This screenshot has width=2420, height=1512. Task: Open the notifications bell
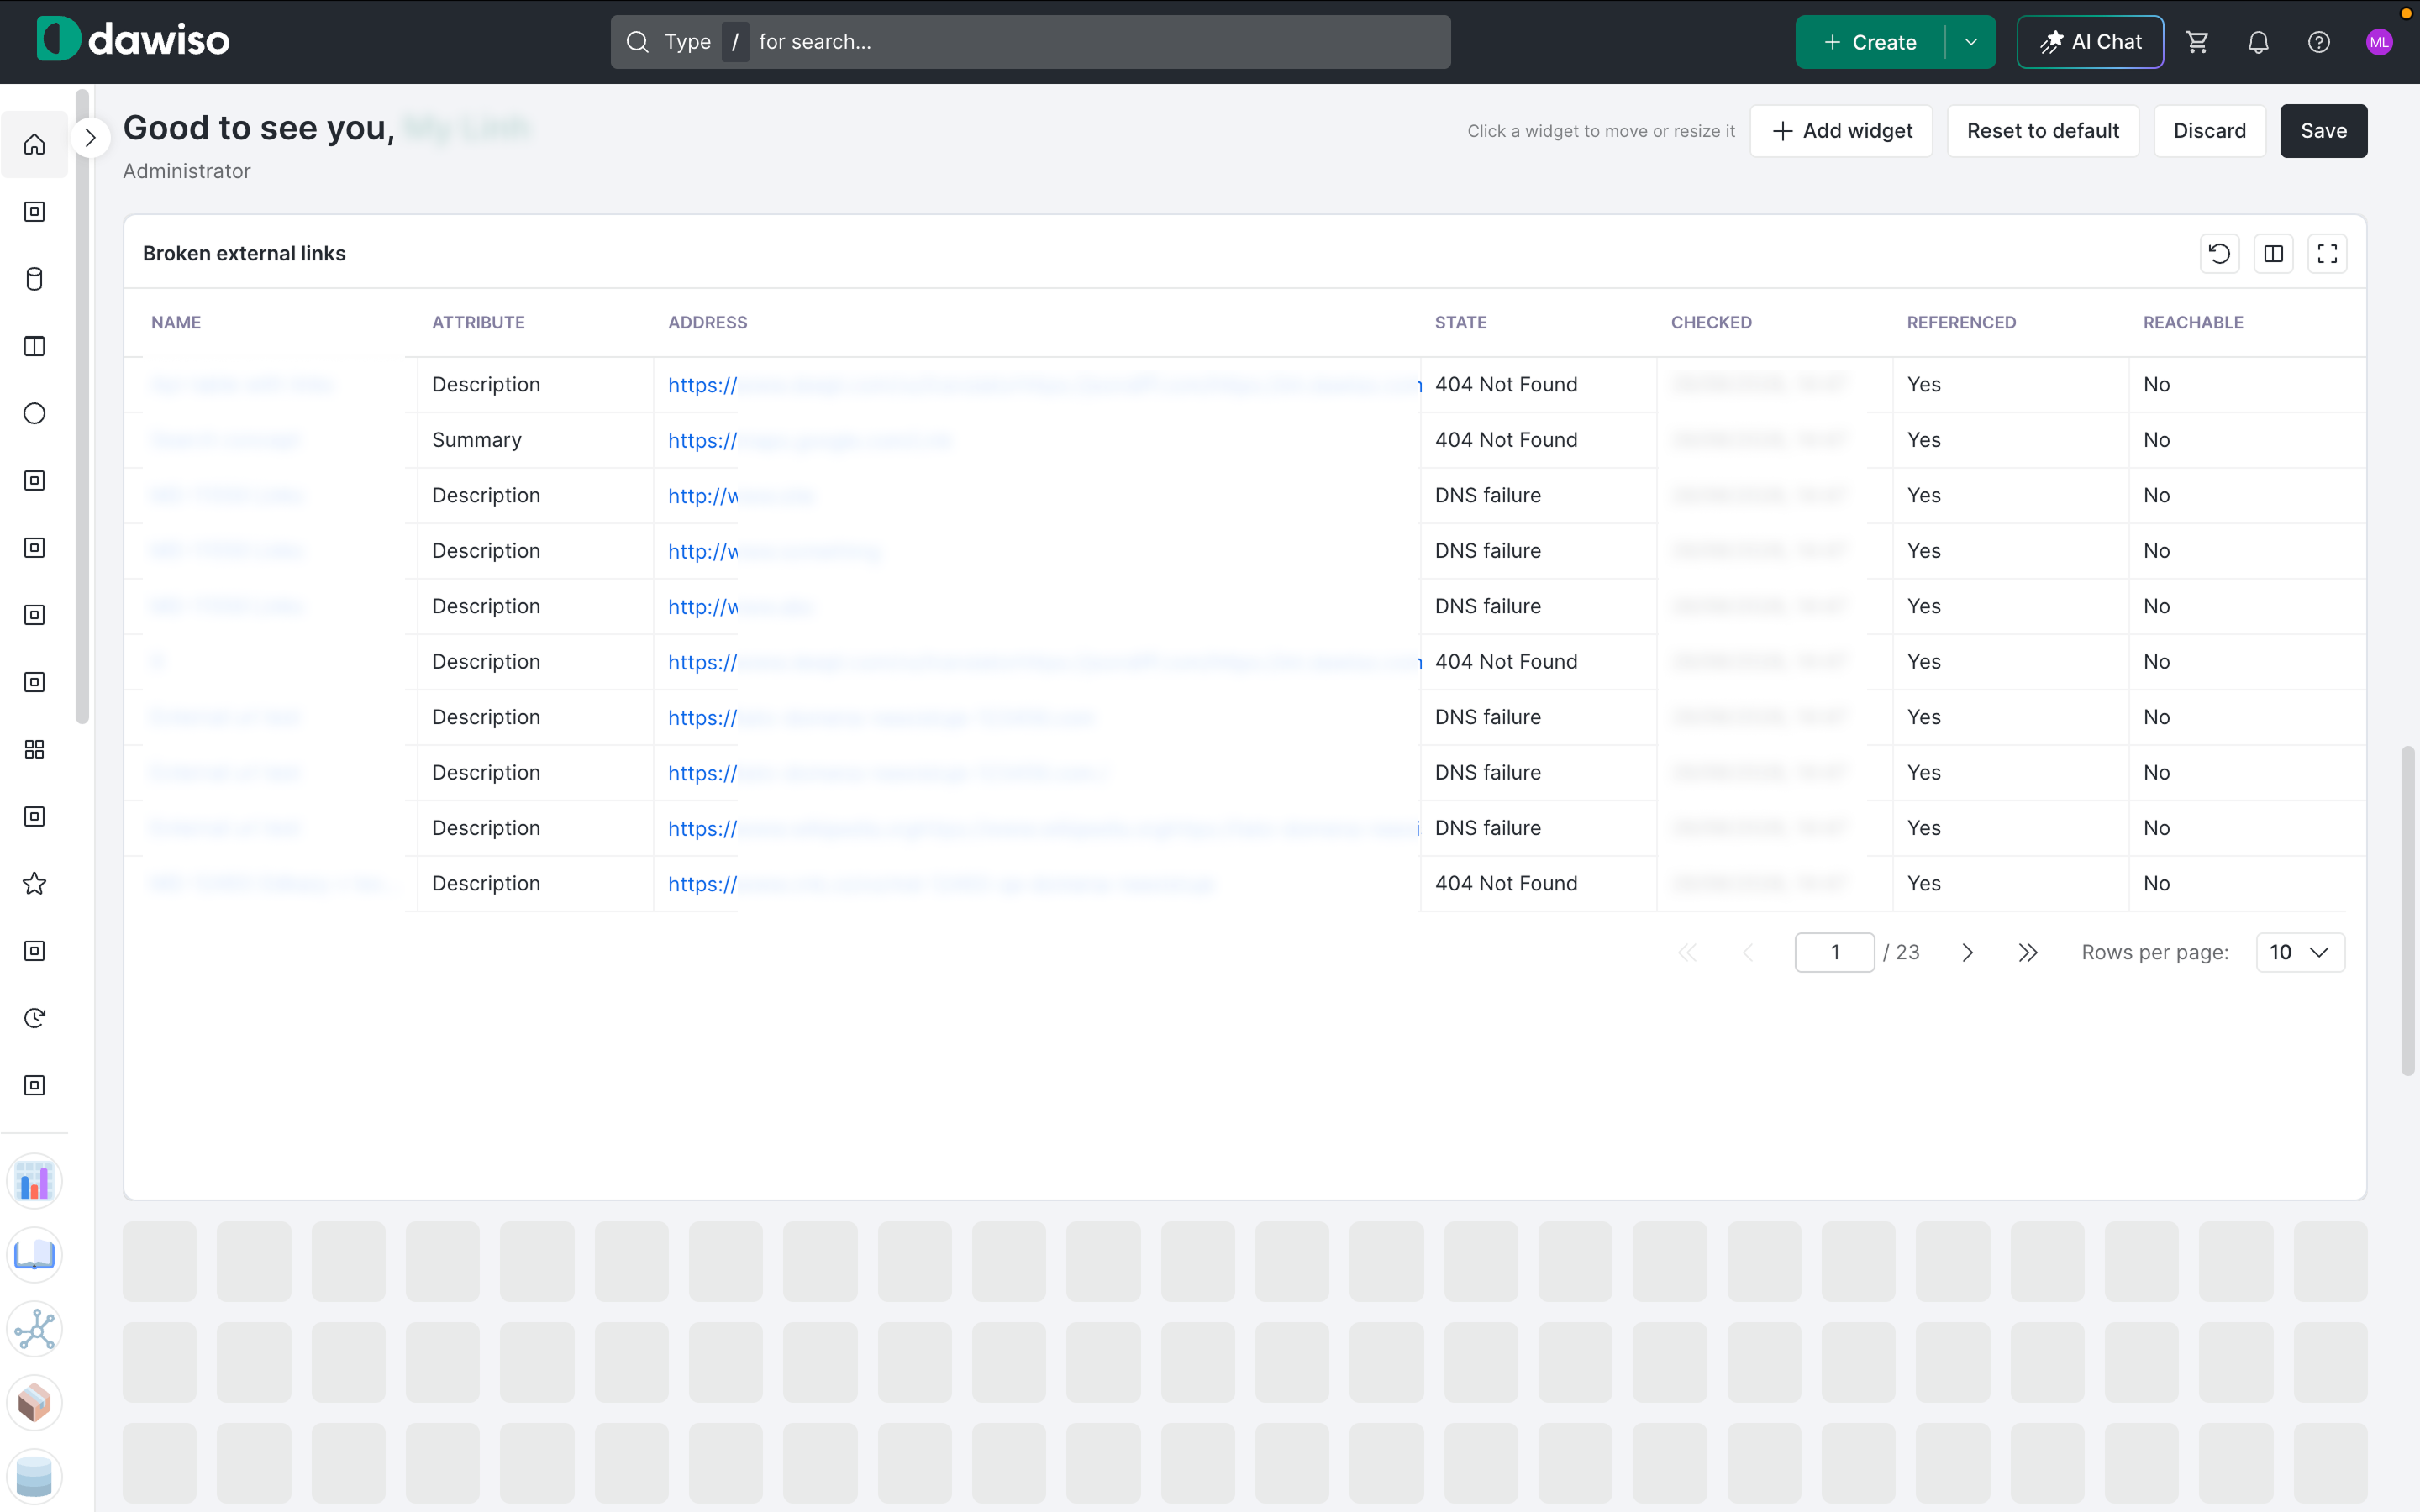coord(2258,42)
